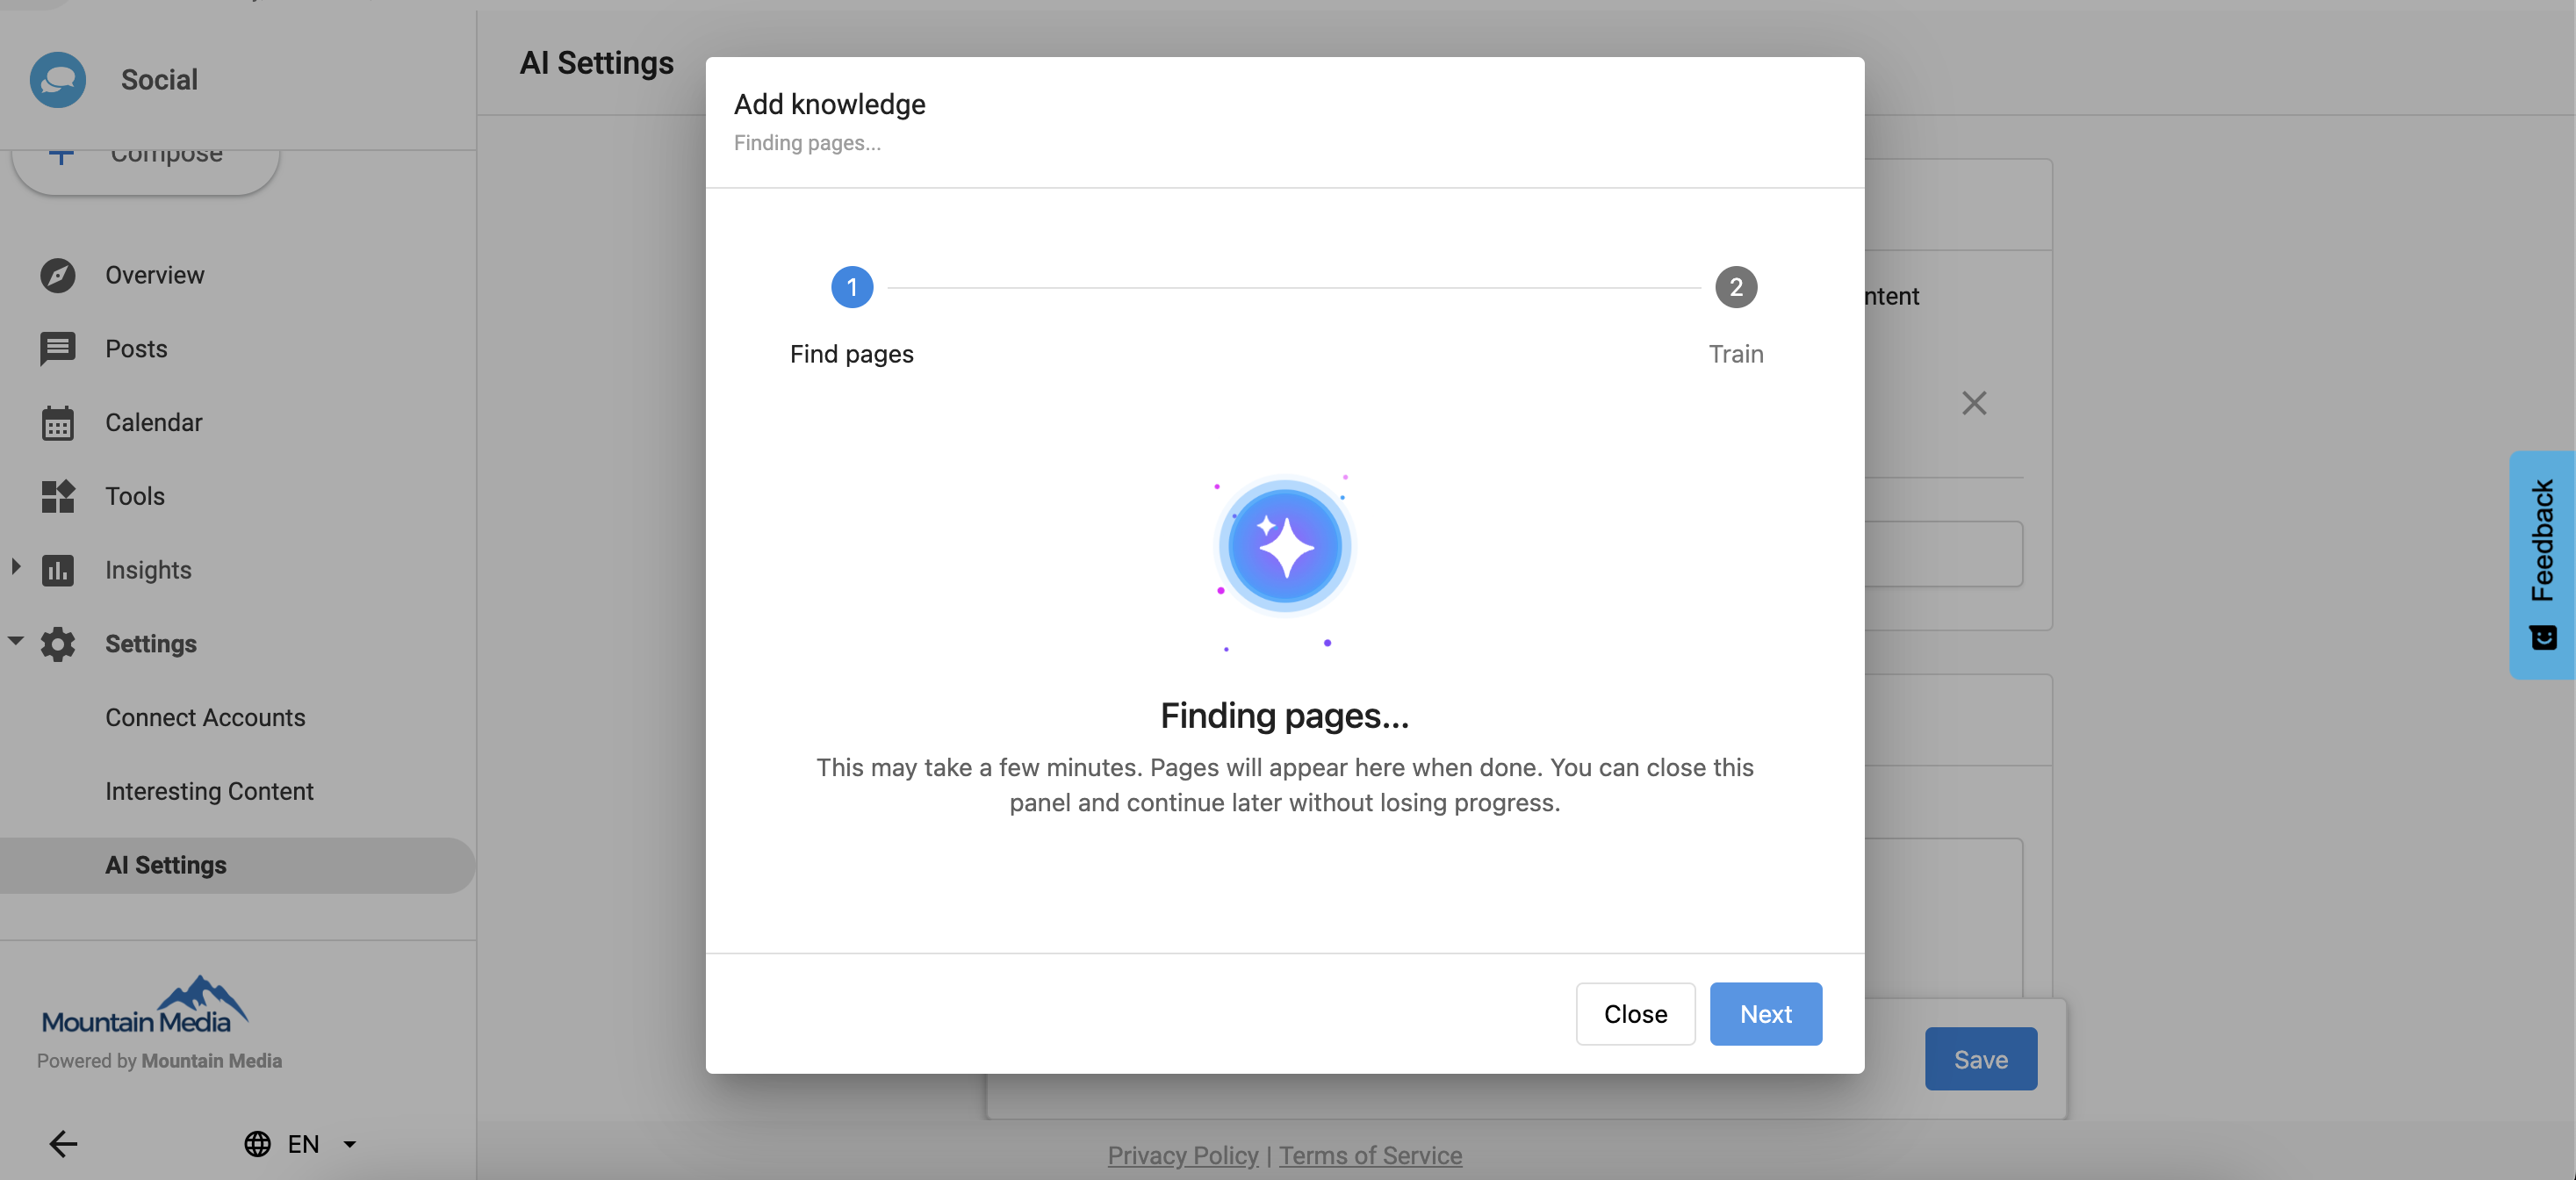Click the Settings gear icon
Screen dimensions: 2576x1180
pos(58,644)
